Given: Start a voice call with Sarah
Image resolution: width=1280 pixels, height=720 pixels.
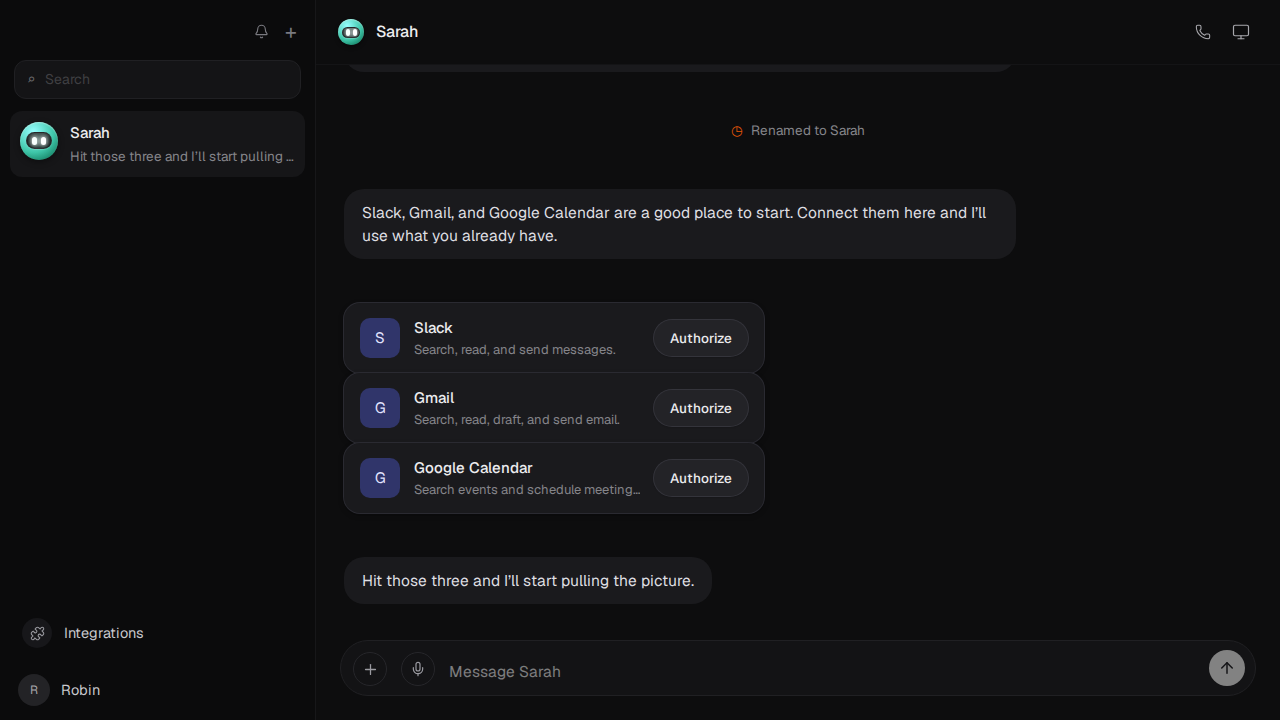Looking at the screenshot, I should pyautogui.click(x=1203, y=32).
